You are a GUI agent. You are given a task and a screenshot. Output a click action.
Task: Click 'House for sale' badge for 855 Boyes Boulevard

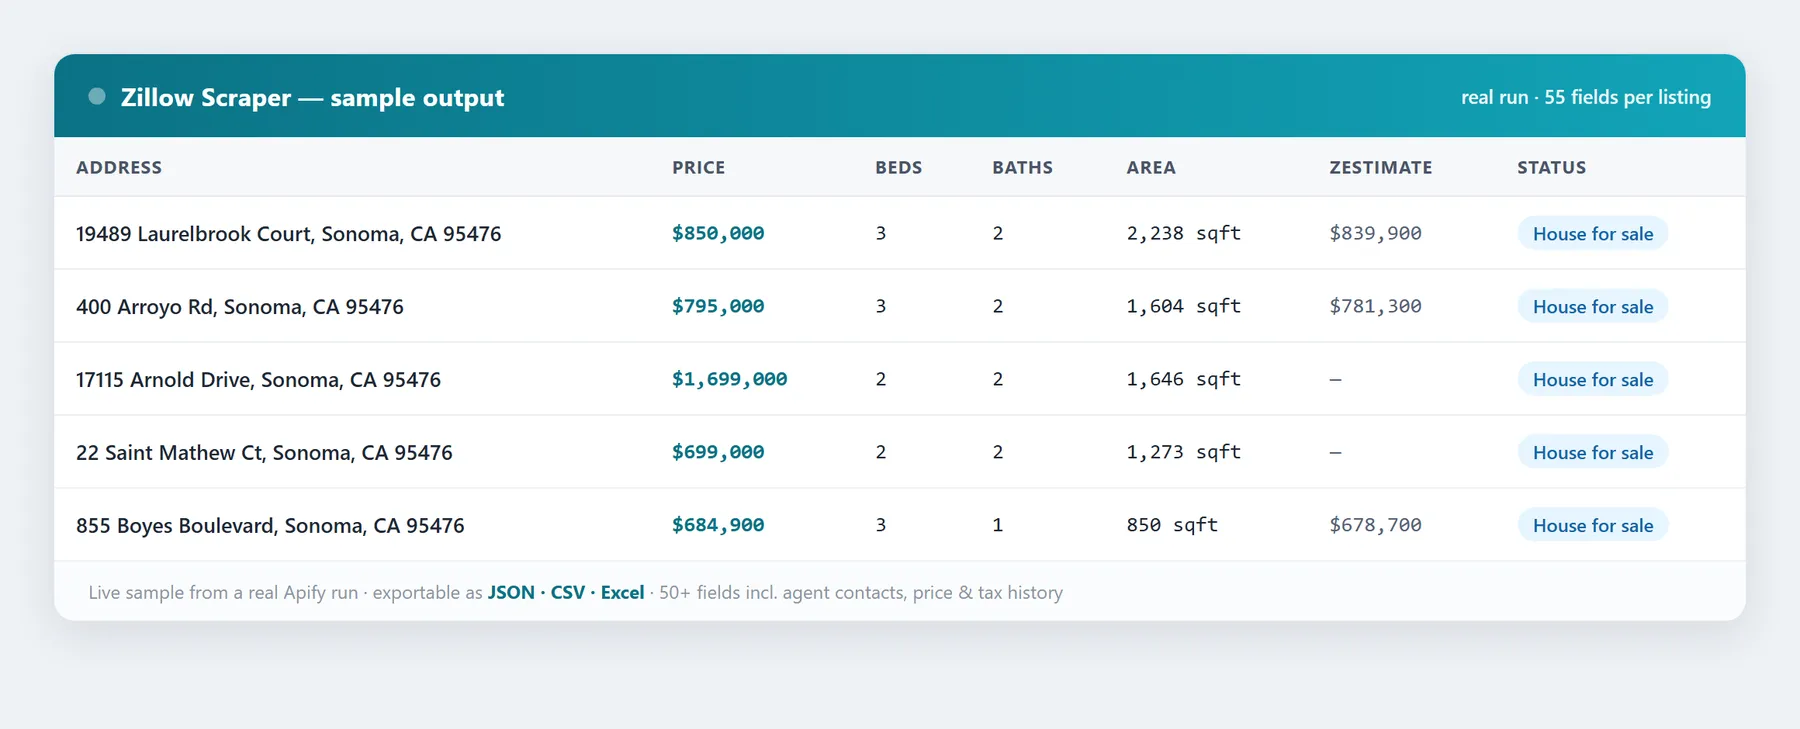1593,525
